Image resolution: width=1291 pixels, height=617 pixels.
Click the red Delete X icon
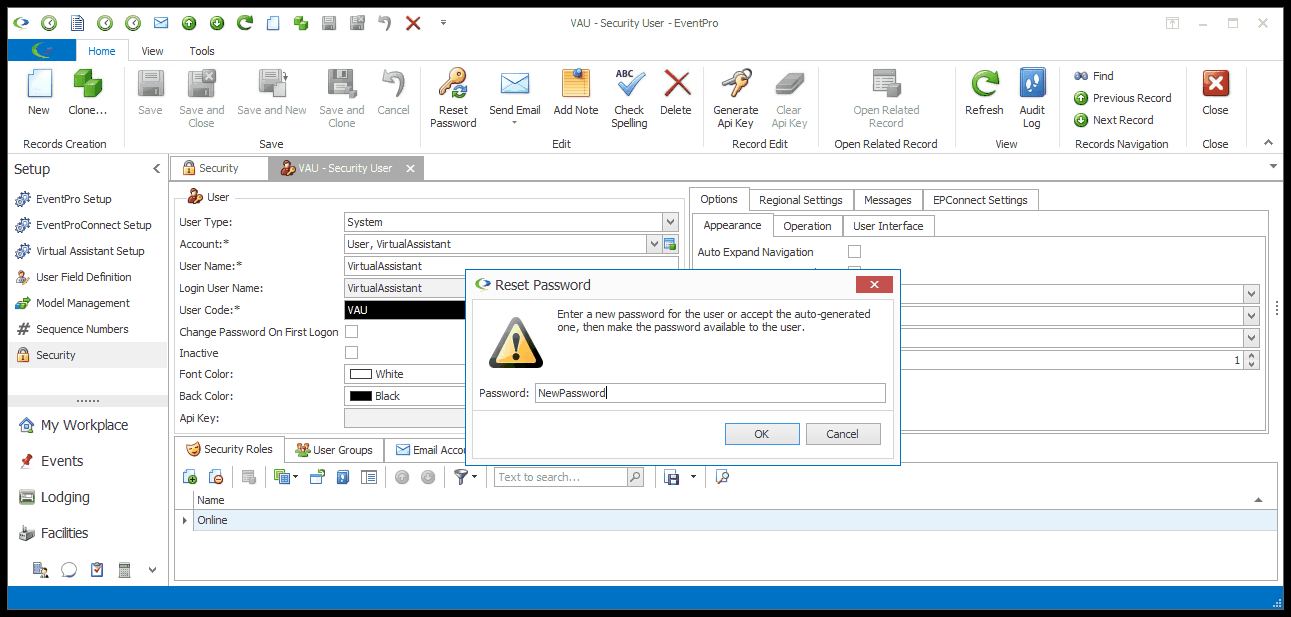point(676,84)
